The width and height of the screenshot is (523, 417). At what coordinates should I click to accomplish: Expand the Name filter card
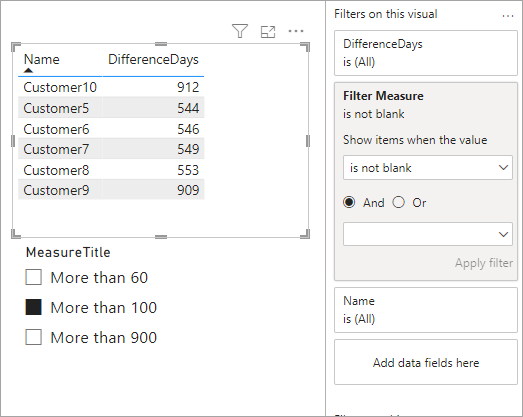426,310
